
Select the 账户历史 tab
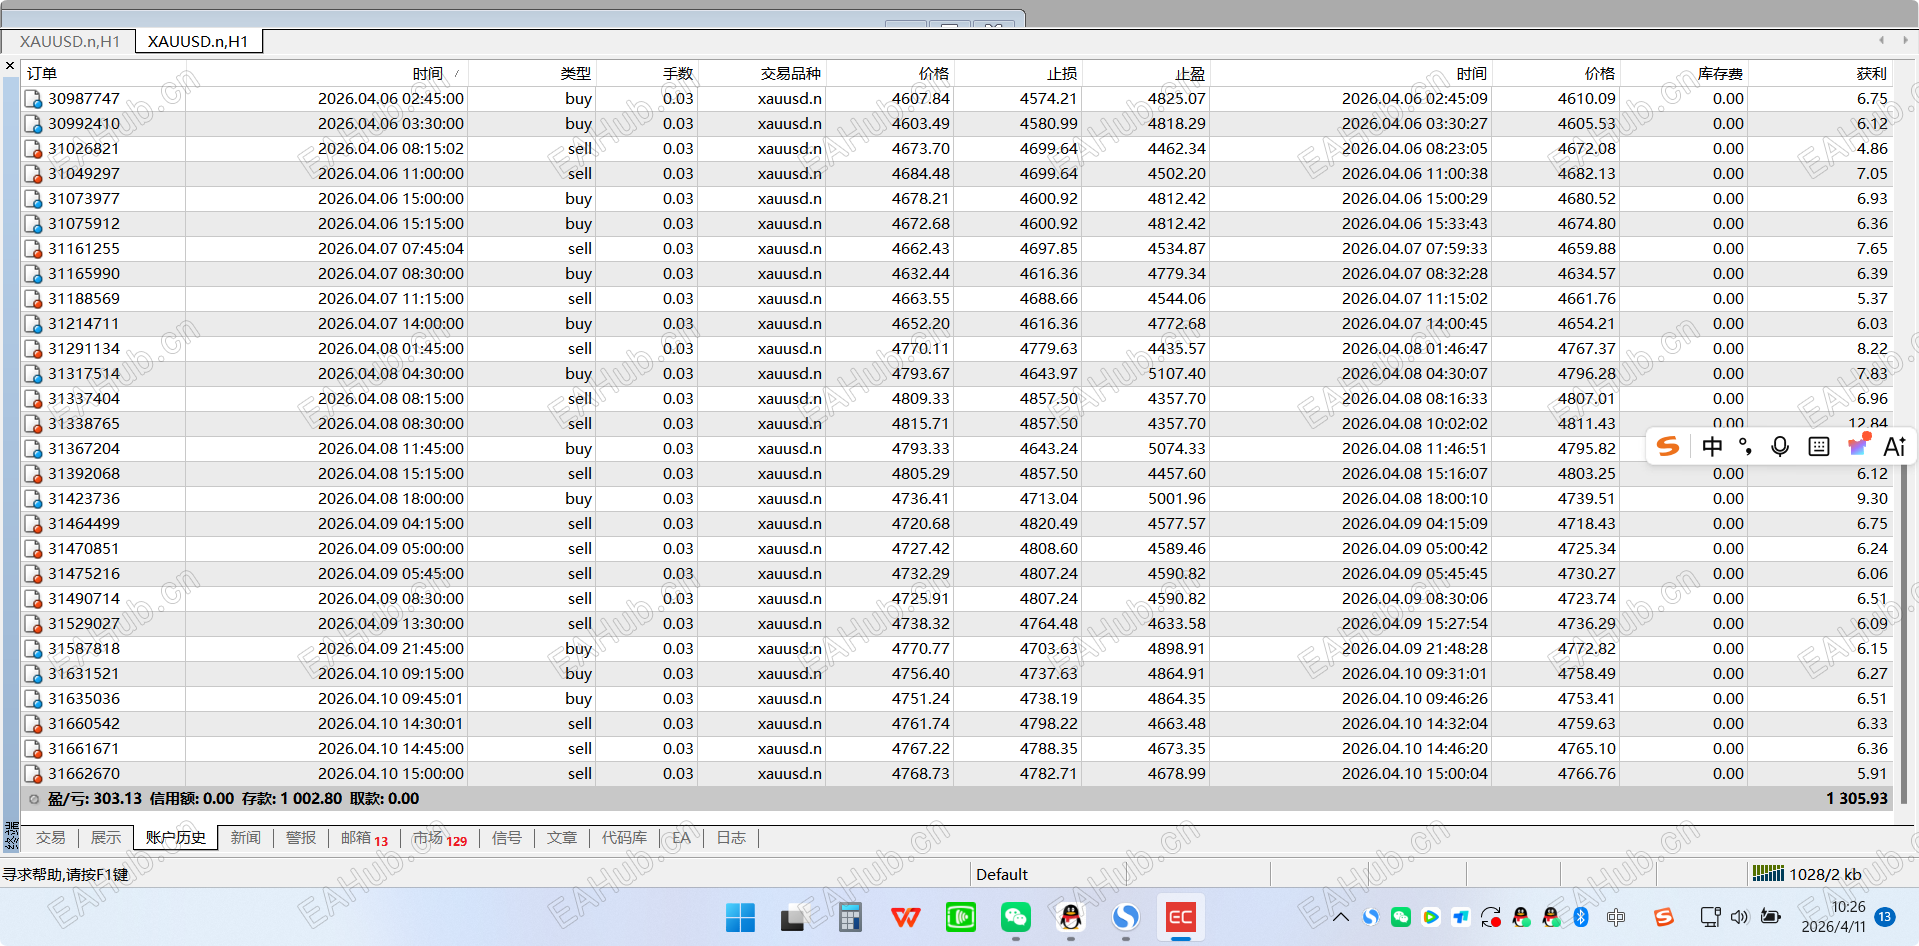coord(176,838)
